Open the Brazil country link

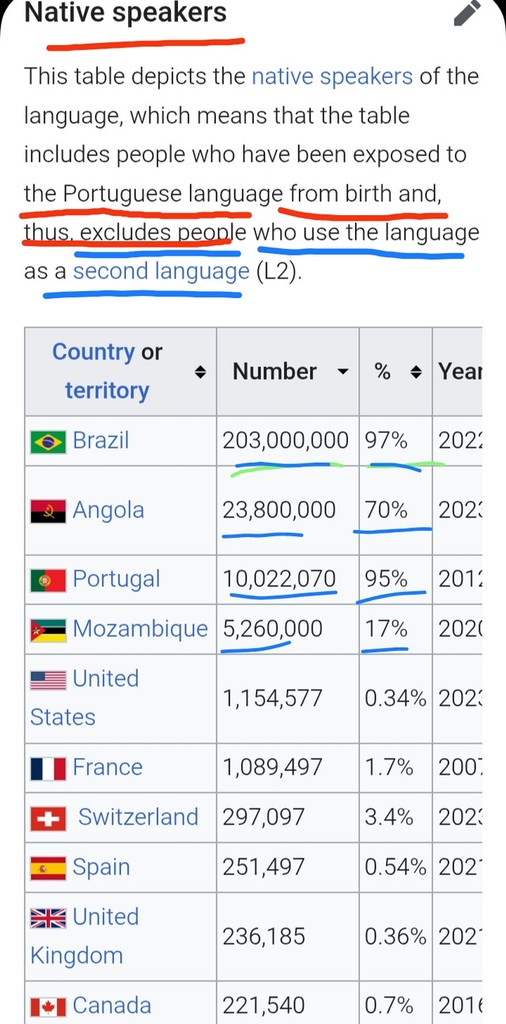[x=101, y=440]
